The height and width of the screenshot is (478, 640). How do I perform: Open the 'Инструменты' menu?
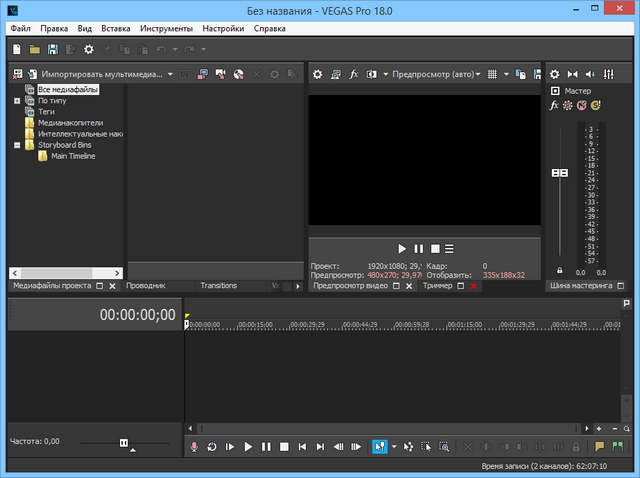tap(167, 29)
